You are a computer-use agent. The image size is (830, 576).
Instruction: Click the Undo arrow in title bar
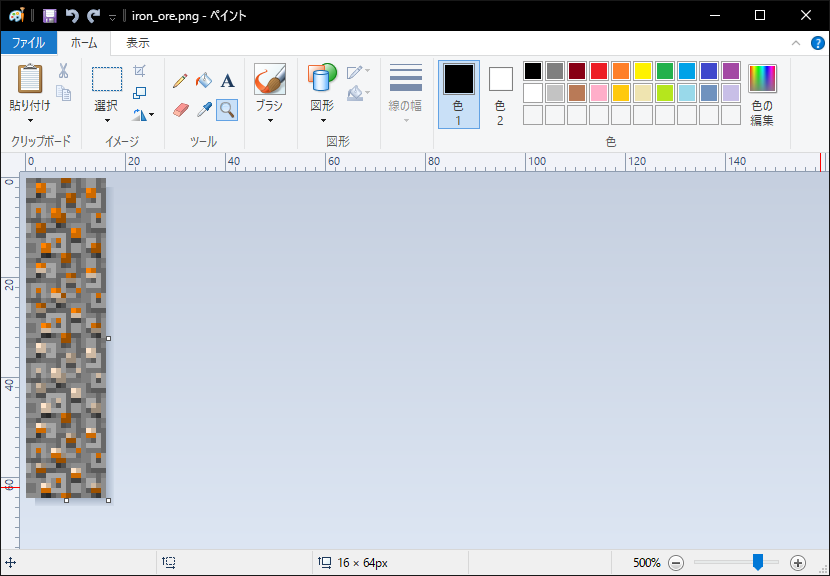[x=71, y=16]
